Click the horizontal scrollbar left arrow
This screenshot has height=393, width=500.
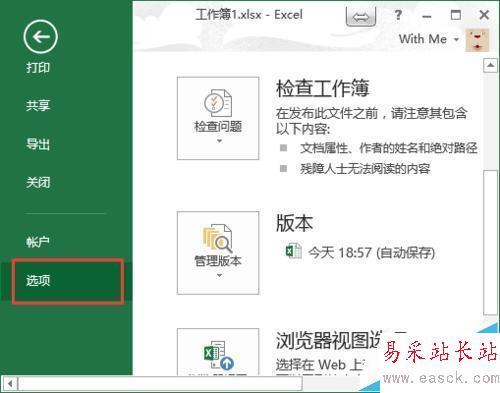coord(10,383)
